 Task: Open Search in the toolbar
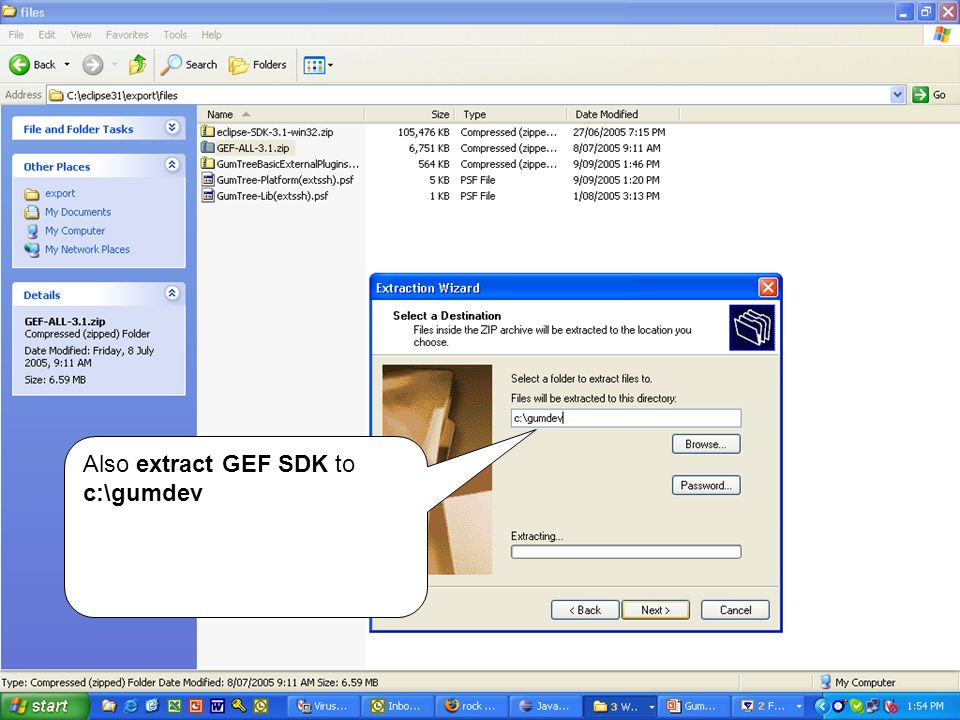click(189, 64)
